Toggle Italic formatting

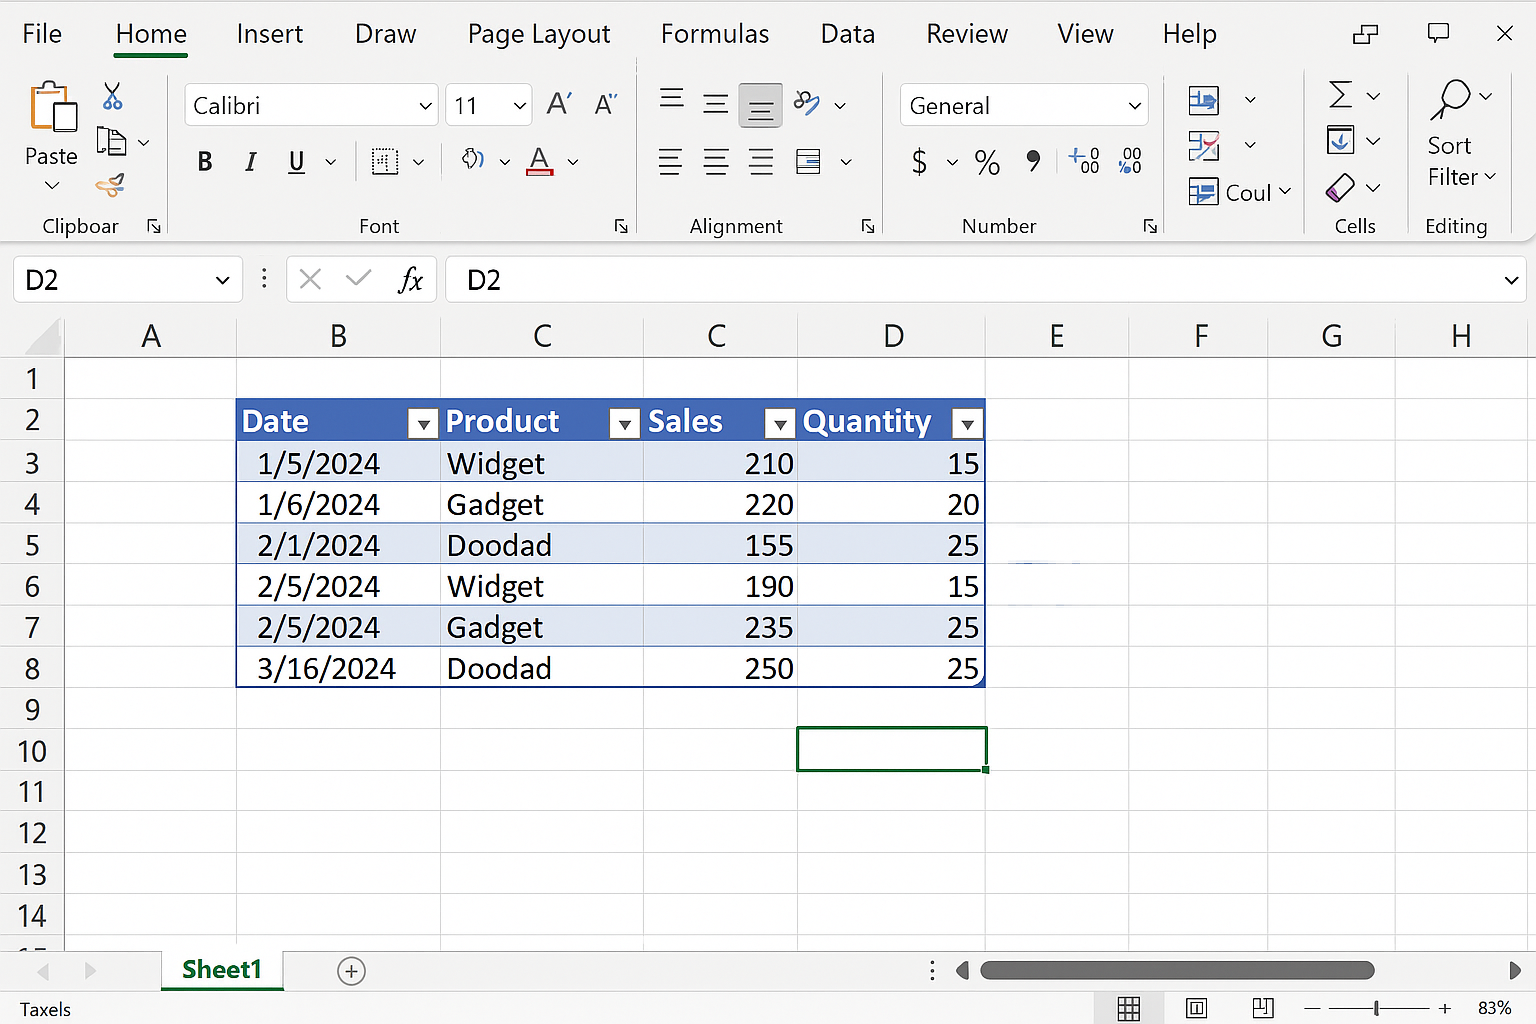(251, 161)
